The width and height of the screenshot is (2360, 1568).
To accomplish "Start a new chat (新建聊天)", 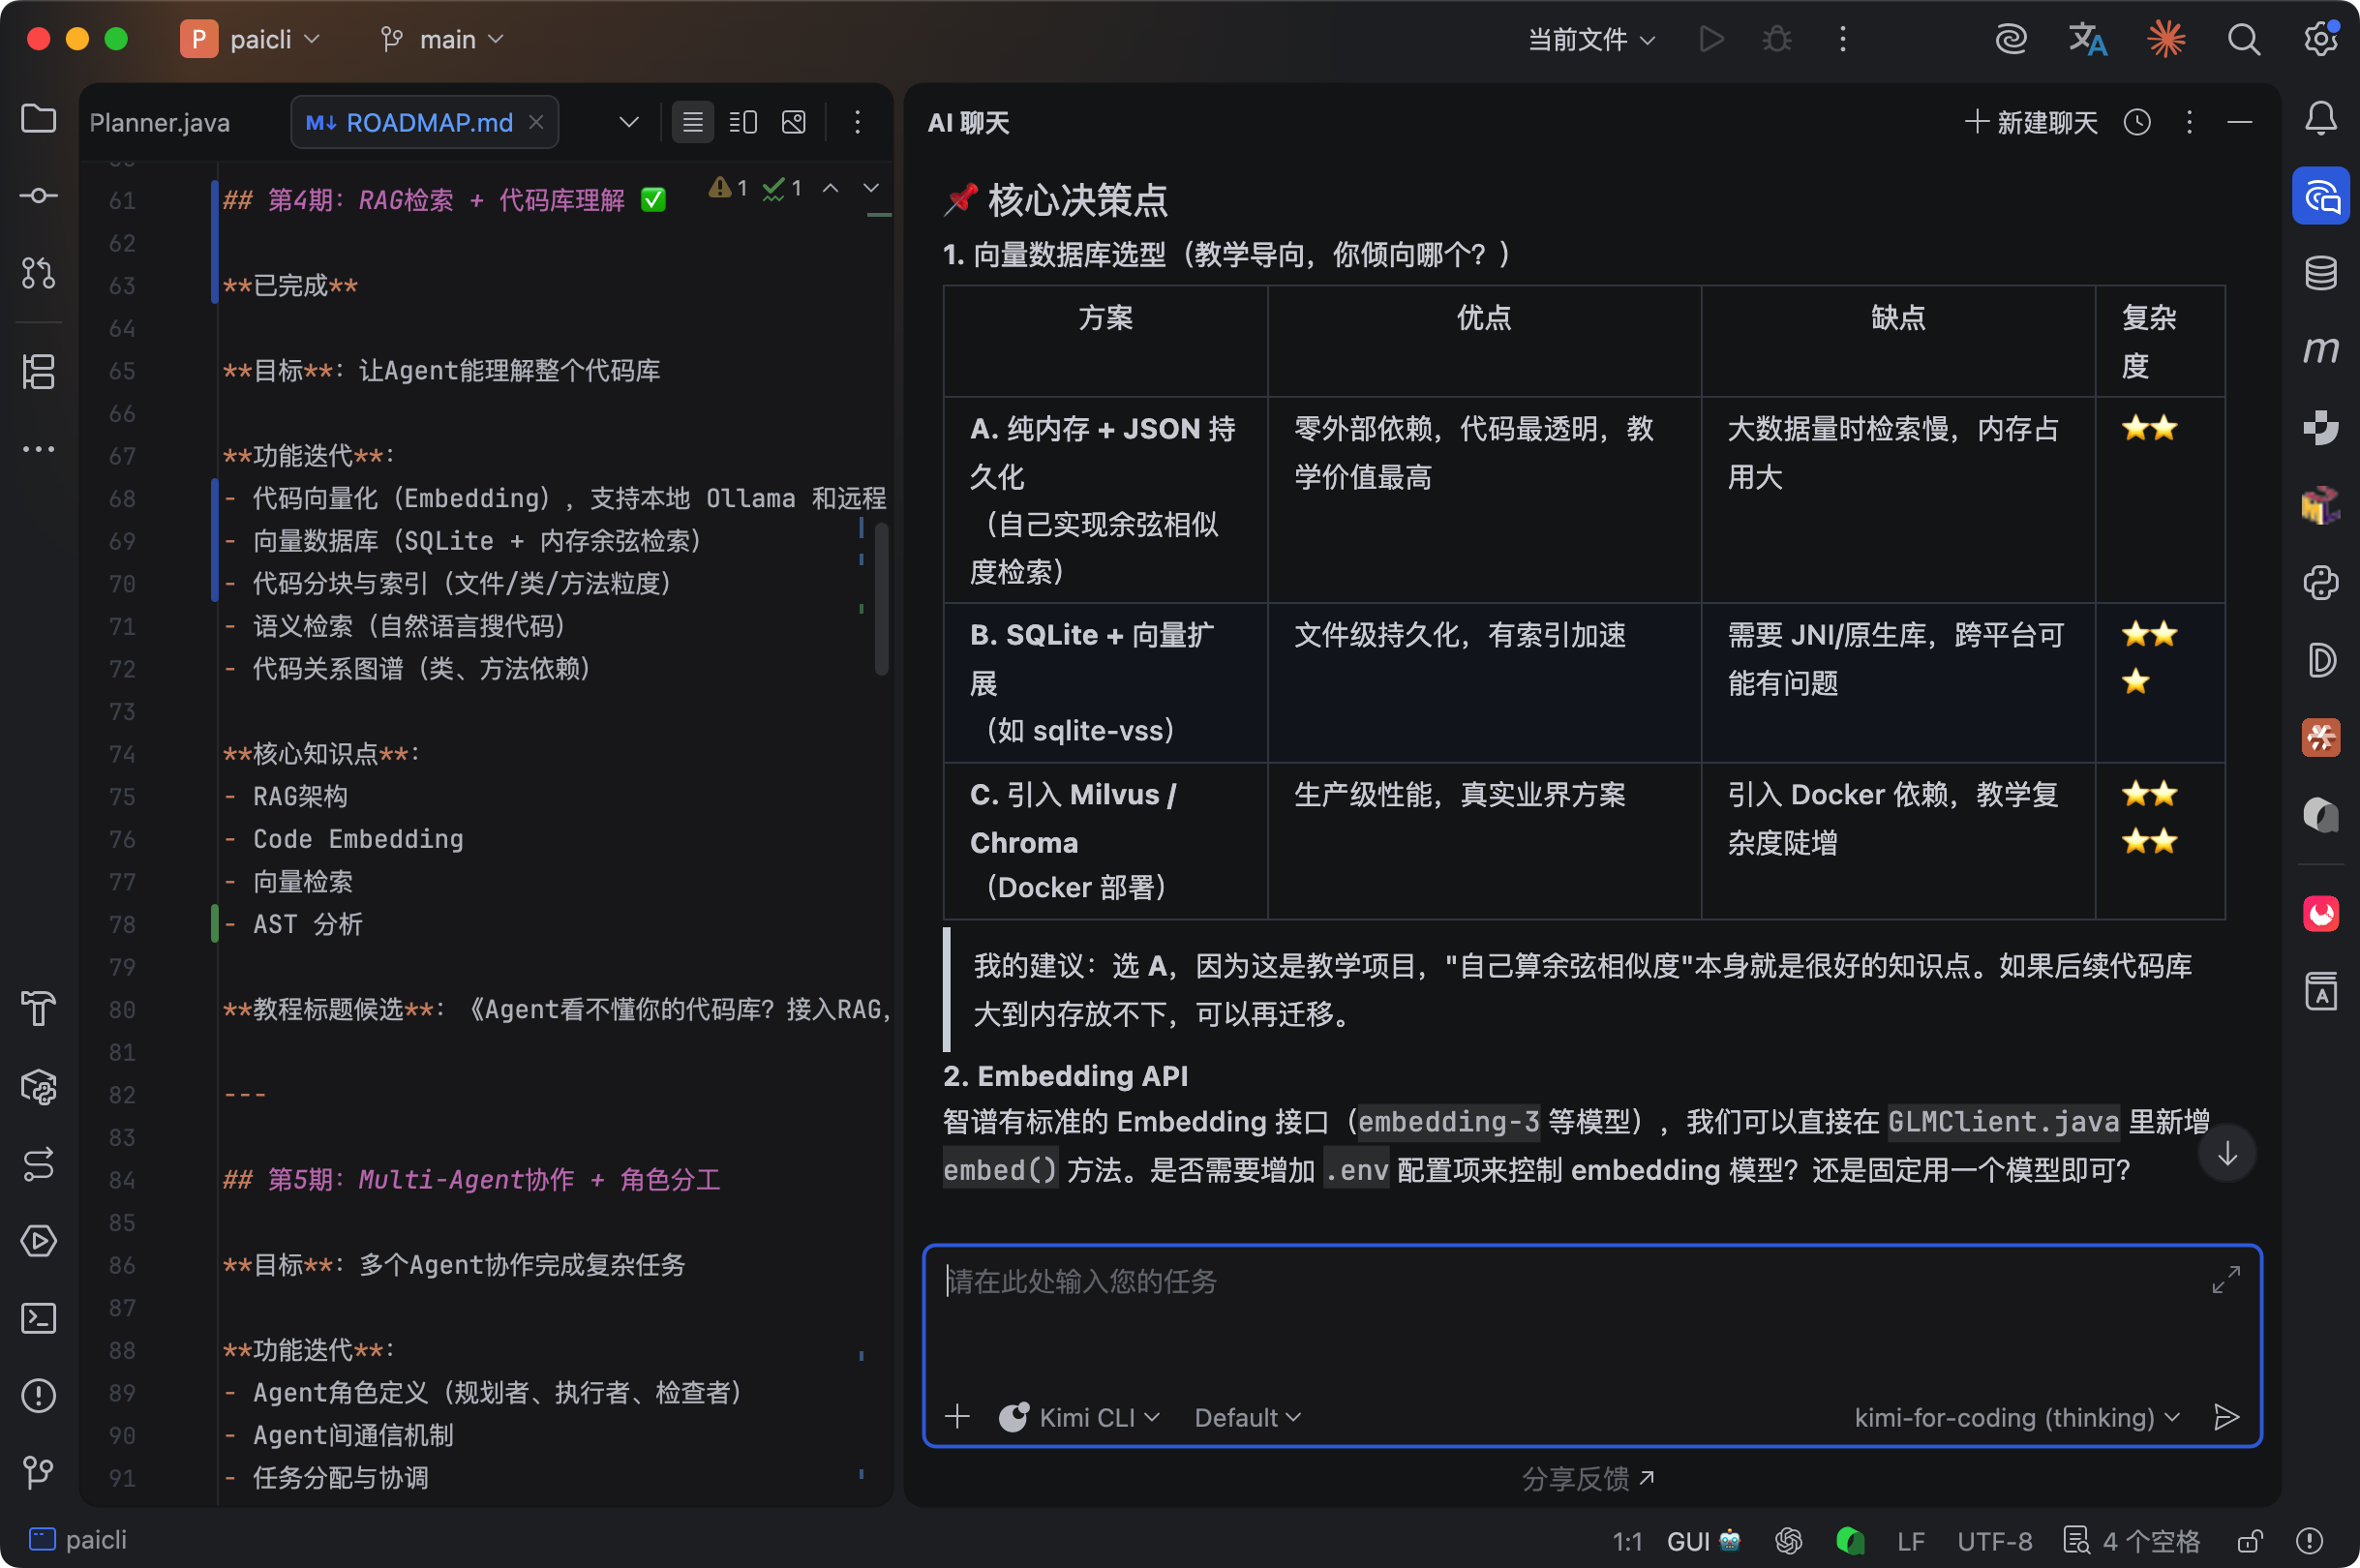I will pos(2031,122).
